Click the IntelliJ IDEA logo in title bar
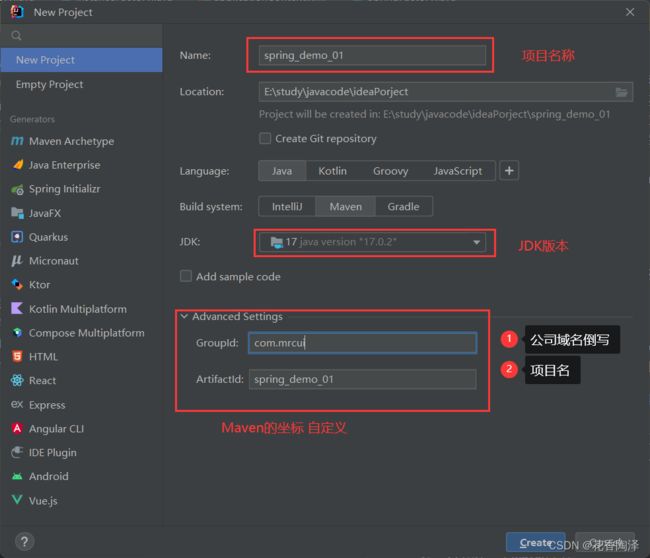 (17, 12)
